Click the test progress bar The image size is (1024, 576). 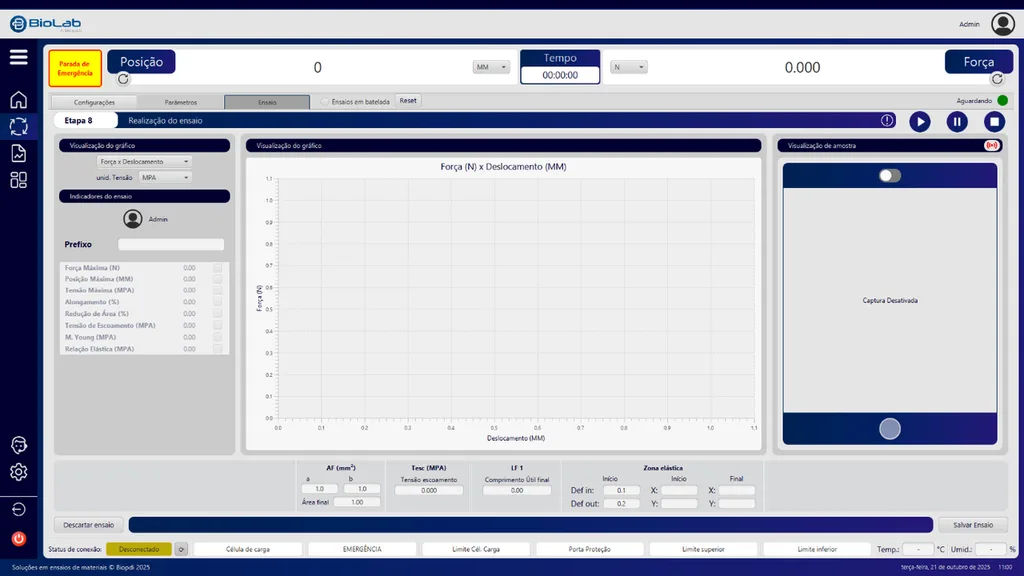pos(530,525)
